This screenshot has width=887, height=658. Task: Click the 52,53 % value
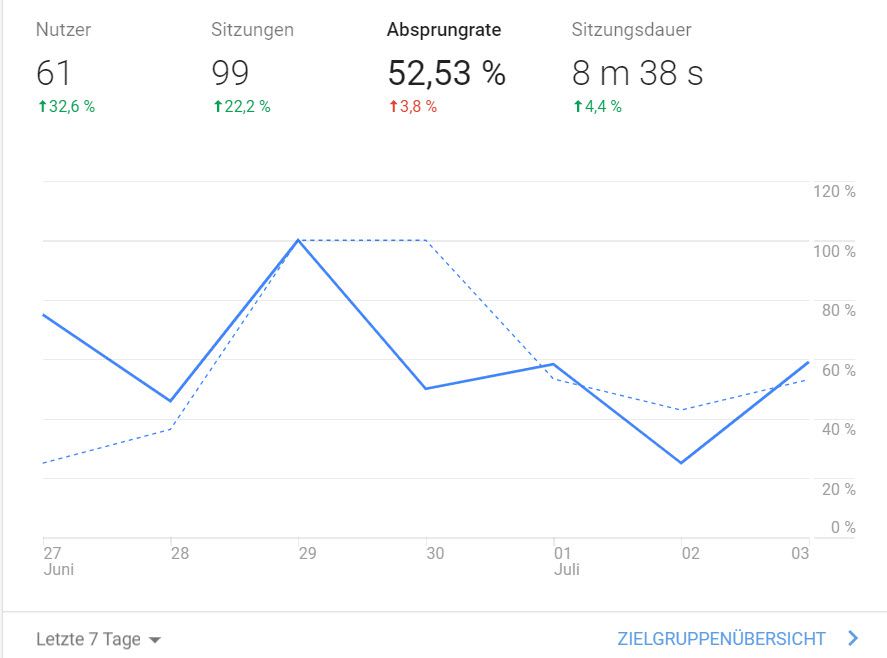coord(447,73)
